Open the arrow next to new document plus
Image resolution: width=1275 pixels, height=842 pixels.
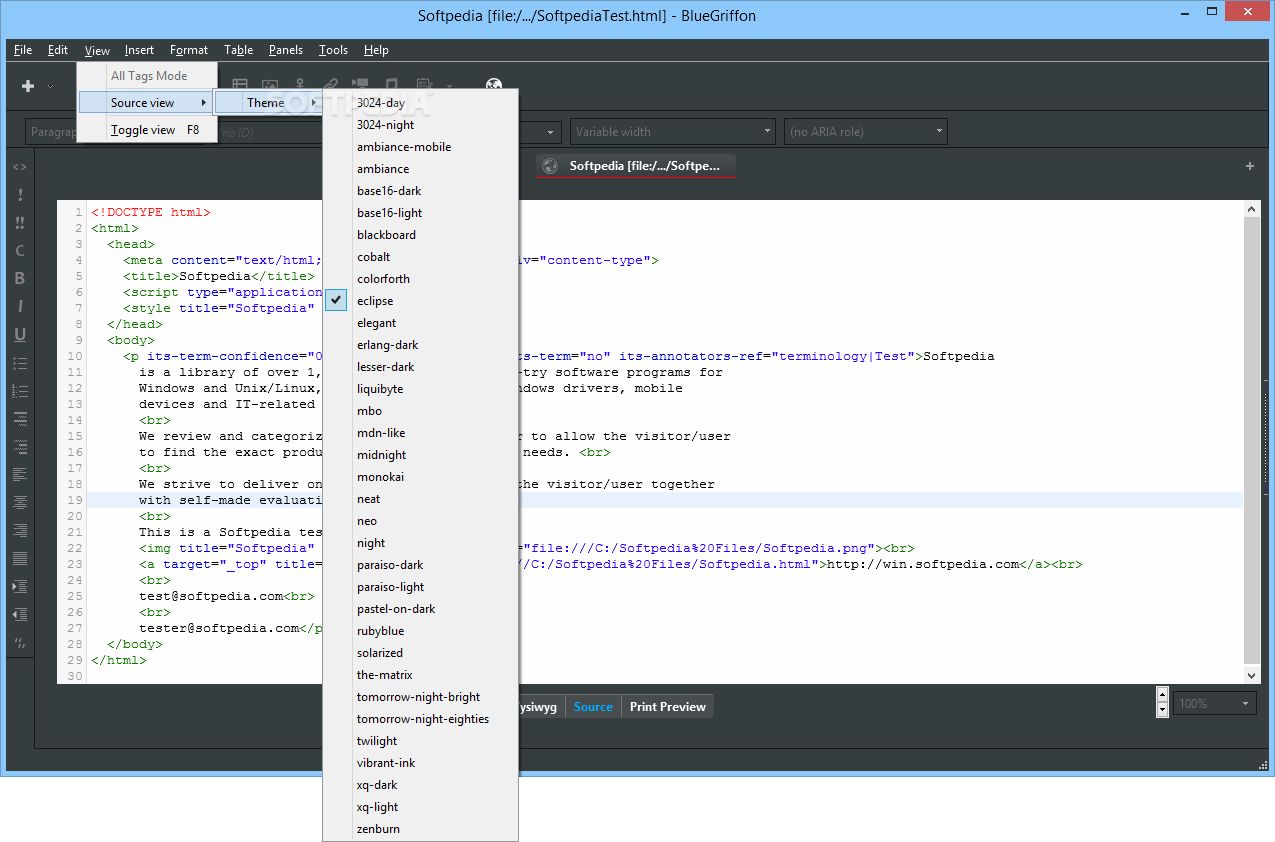(x=51, y=87)
